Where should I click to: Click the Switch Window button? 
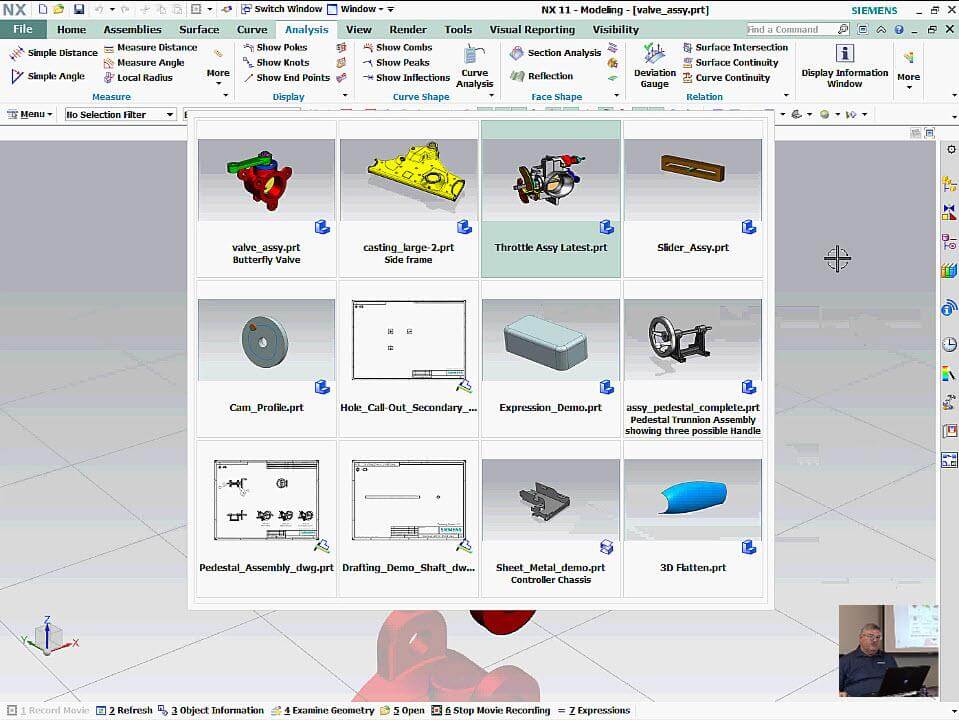[x=281, y=9]
